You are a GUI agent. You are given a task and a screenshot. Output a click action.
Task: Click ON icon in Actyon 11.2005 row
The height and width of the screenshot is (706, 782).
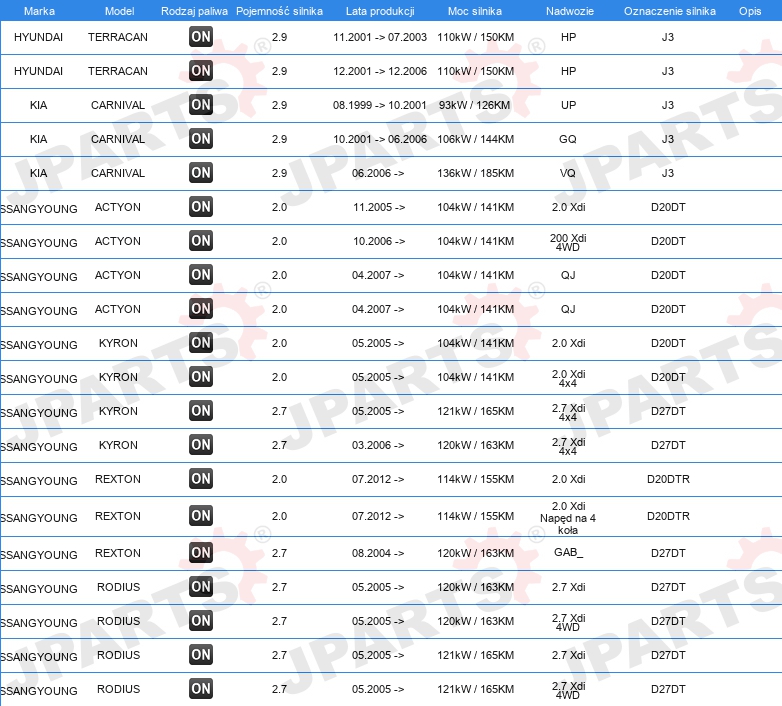click(201, 206)
